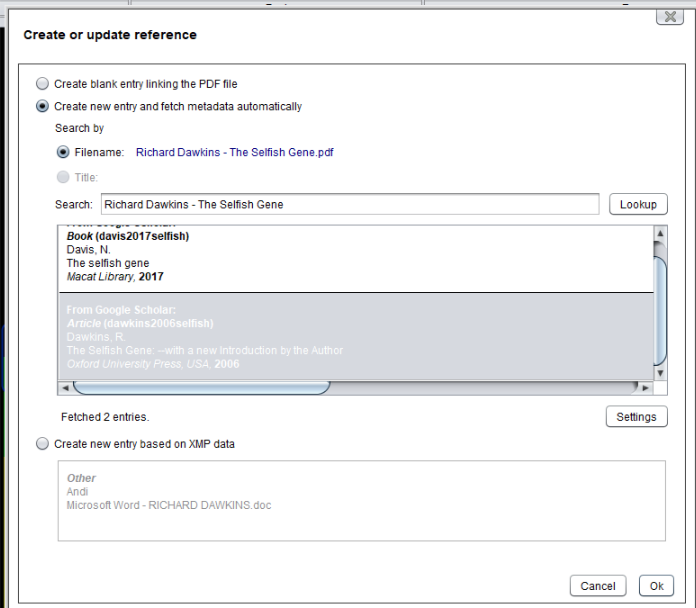
Task: Choose the Title search radio button
Action: click(63, 177)
